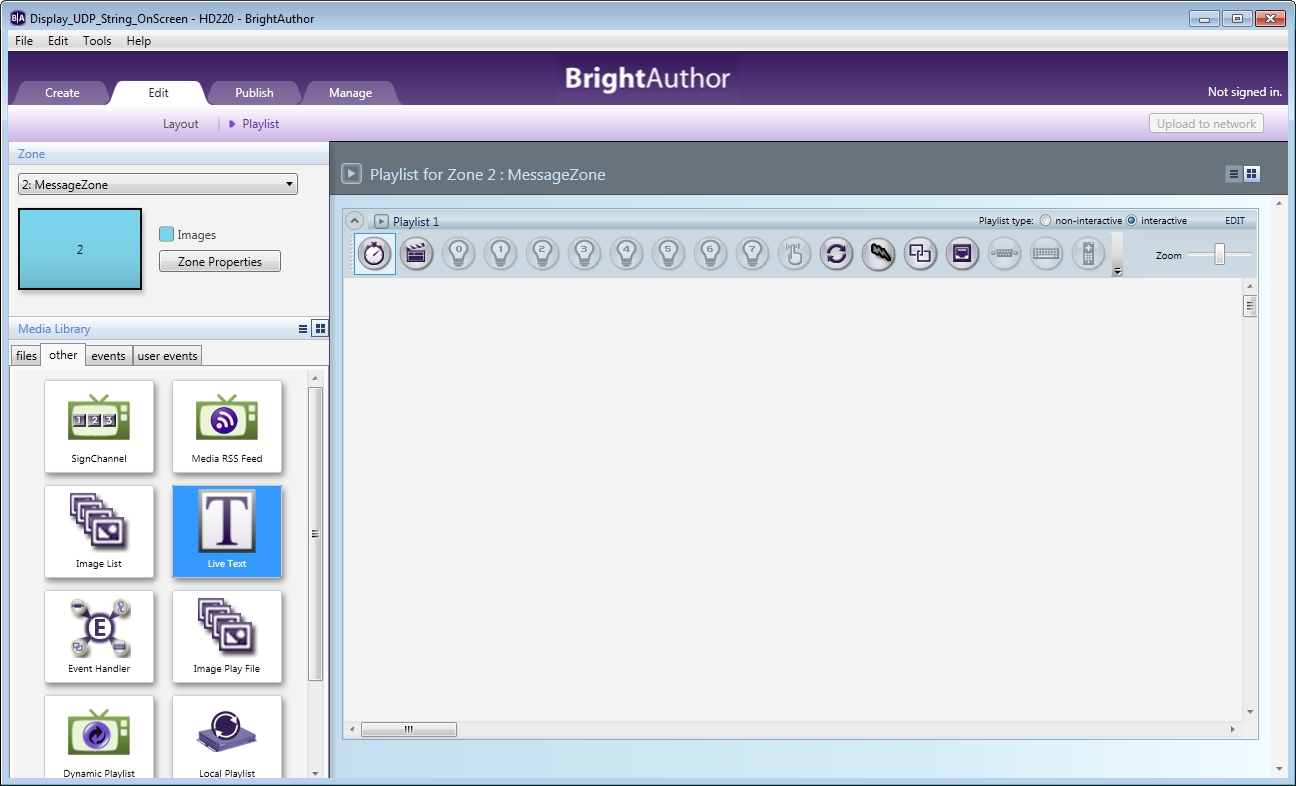Open the File menu
The image size is (1296, 786).
tap(24, 41)
